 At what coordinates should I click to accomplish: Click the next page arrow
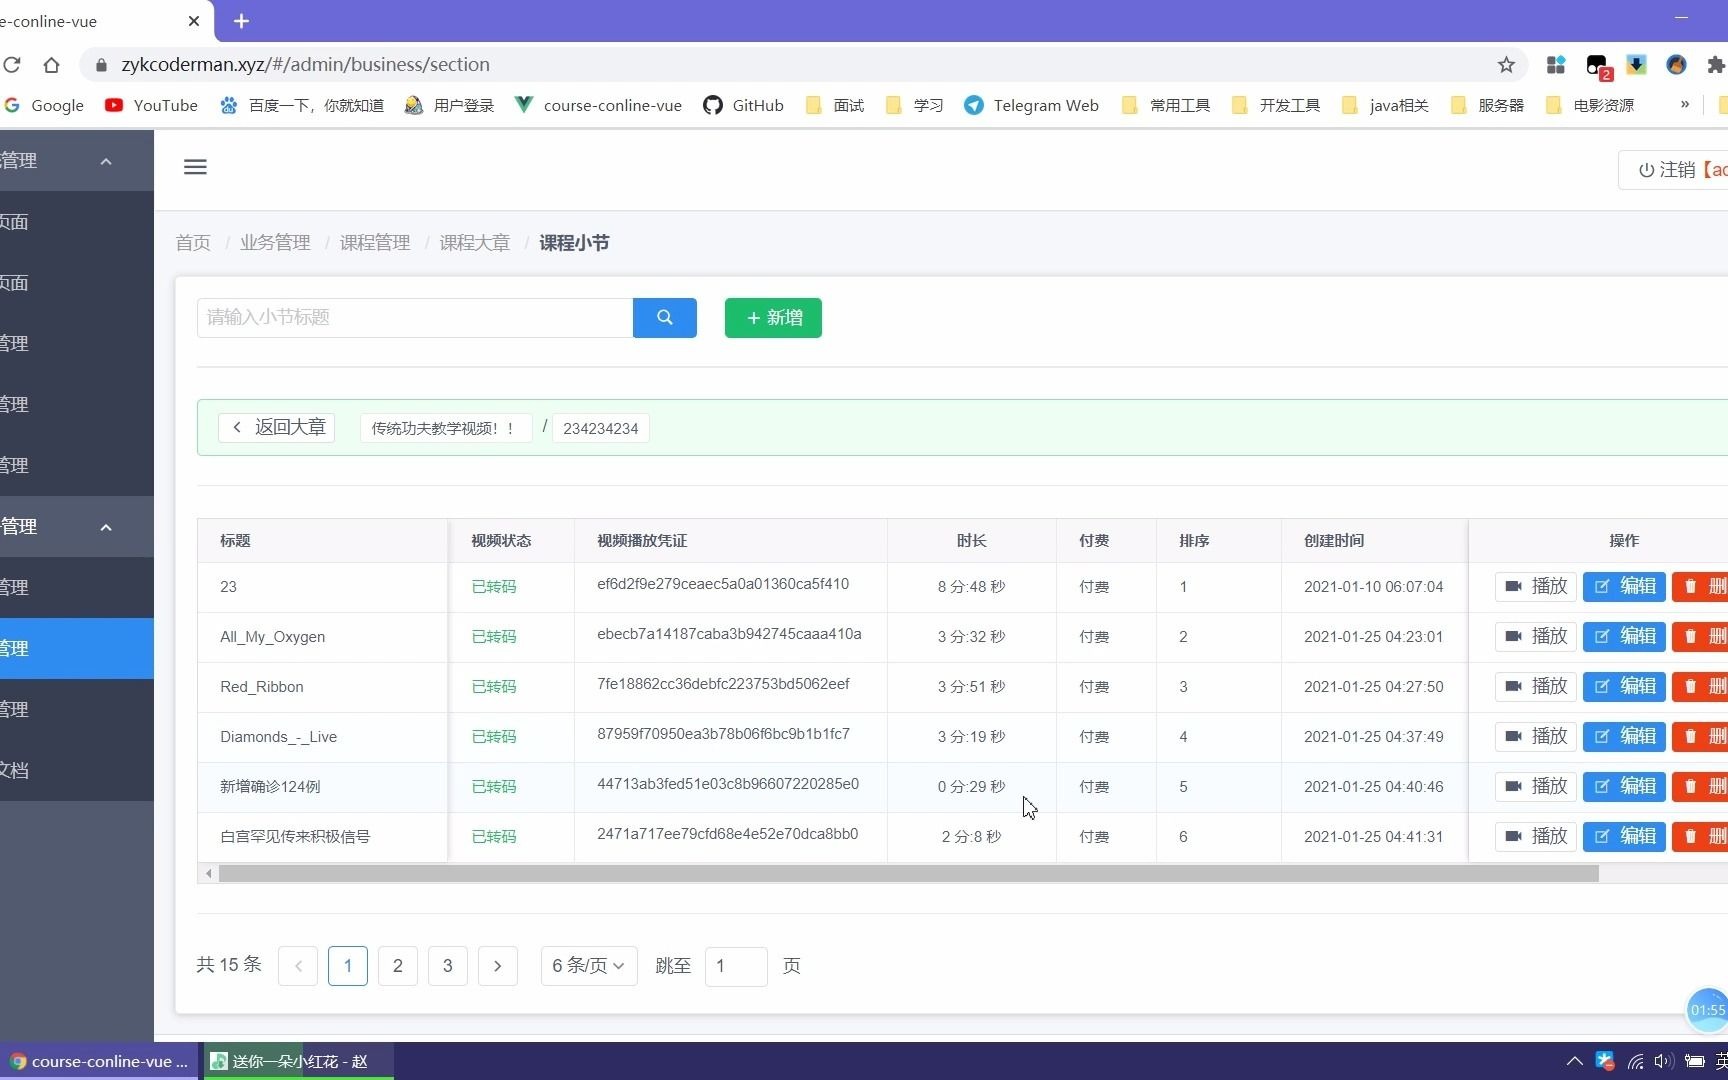498,966
